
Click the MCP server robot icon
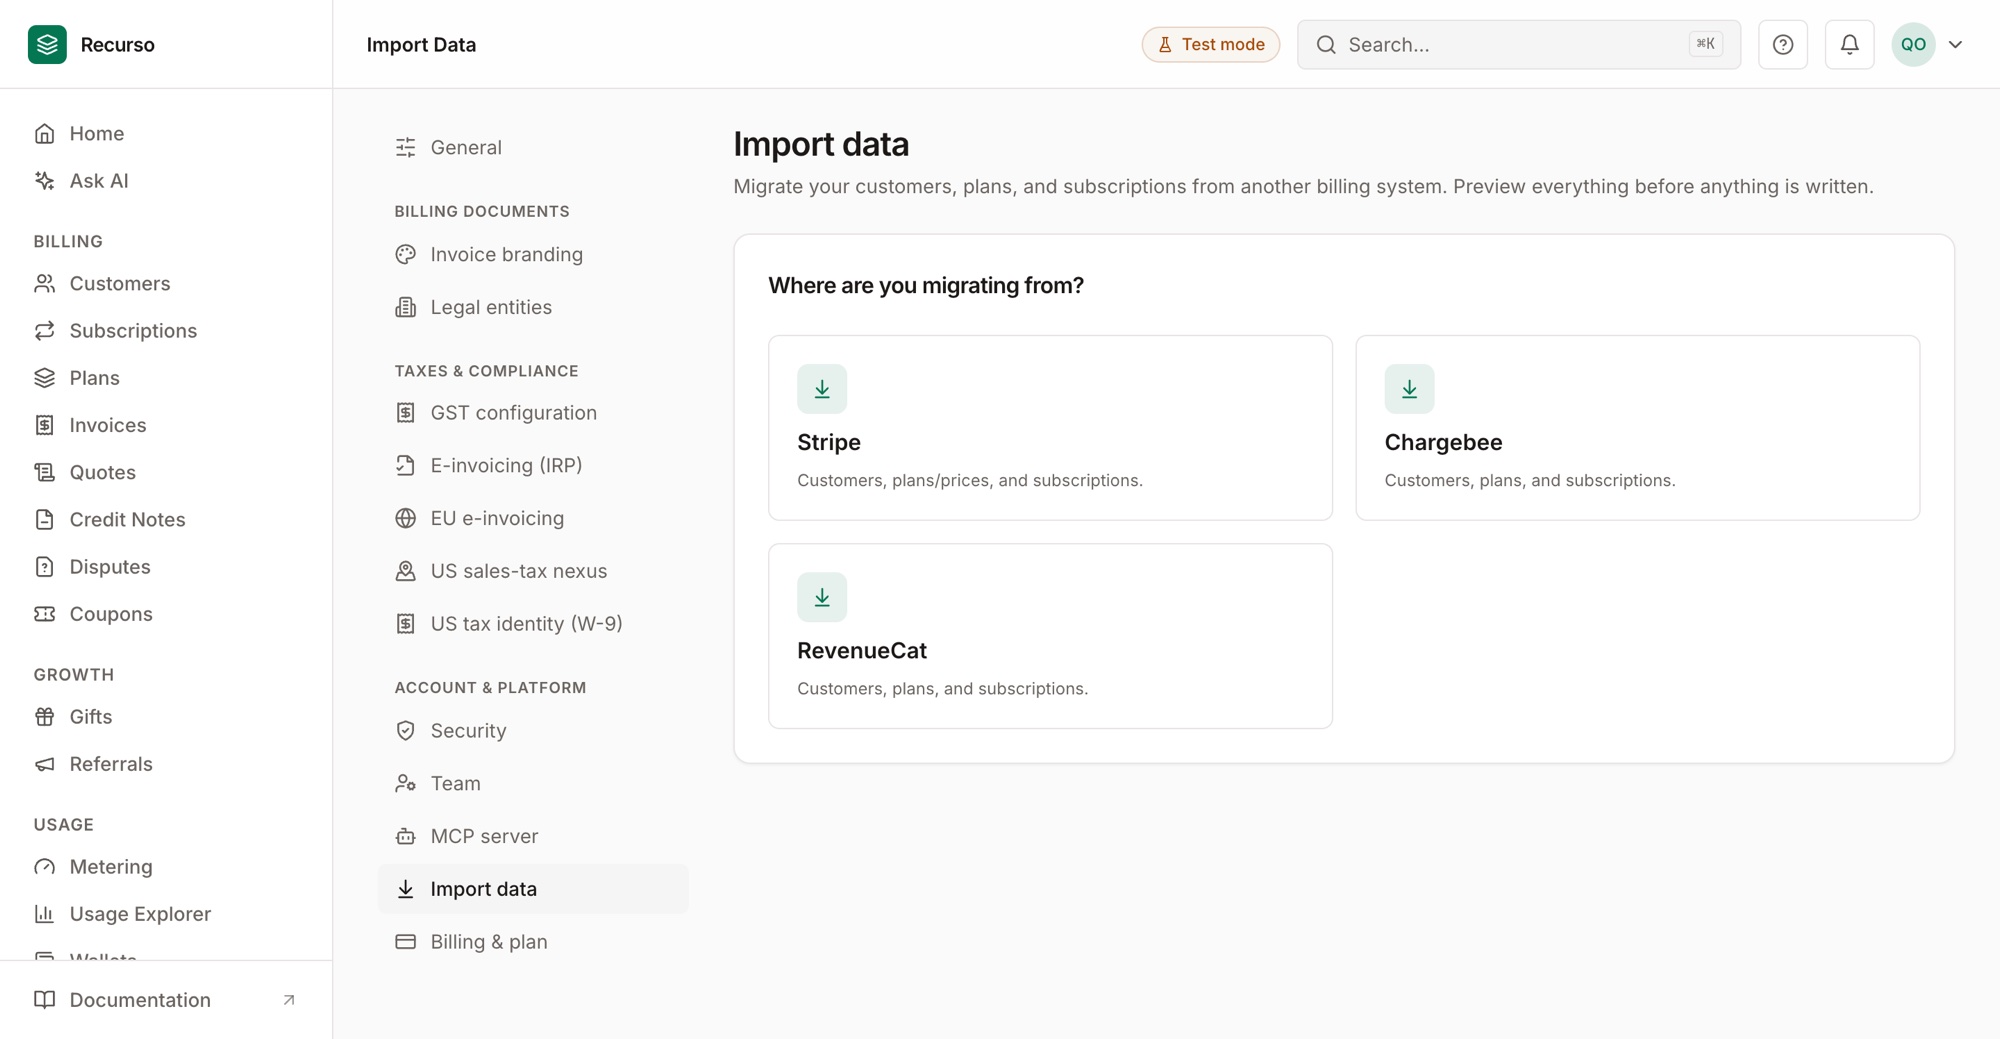coord(405,836)
